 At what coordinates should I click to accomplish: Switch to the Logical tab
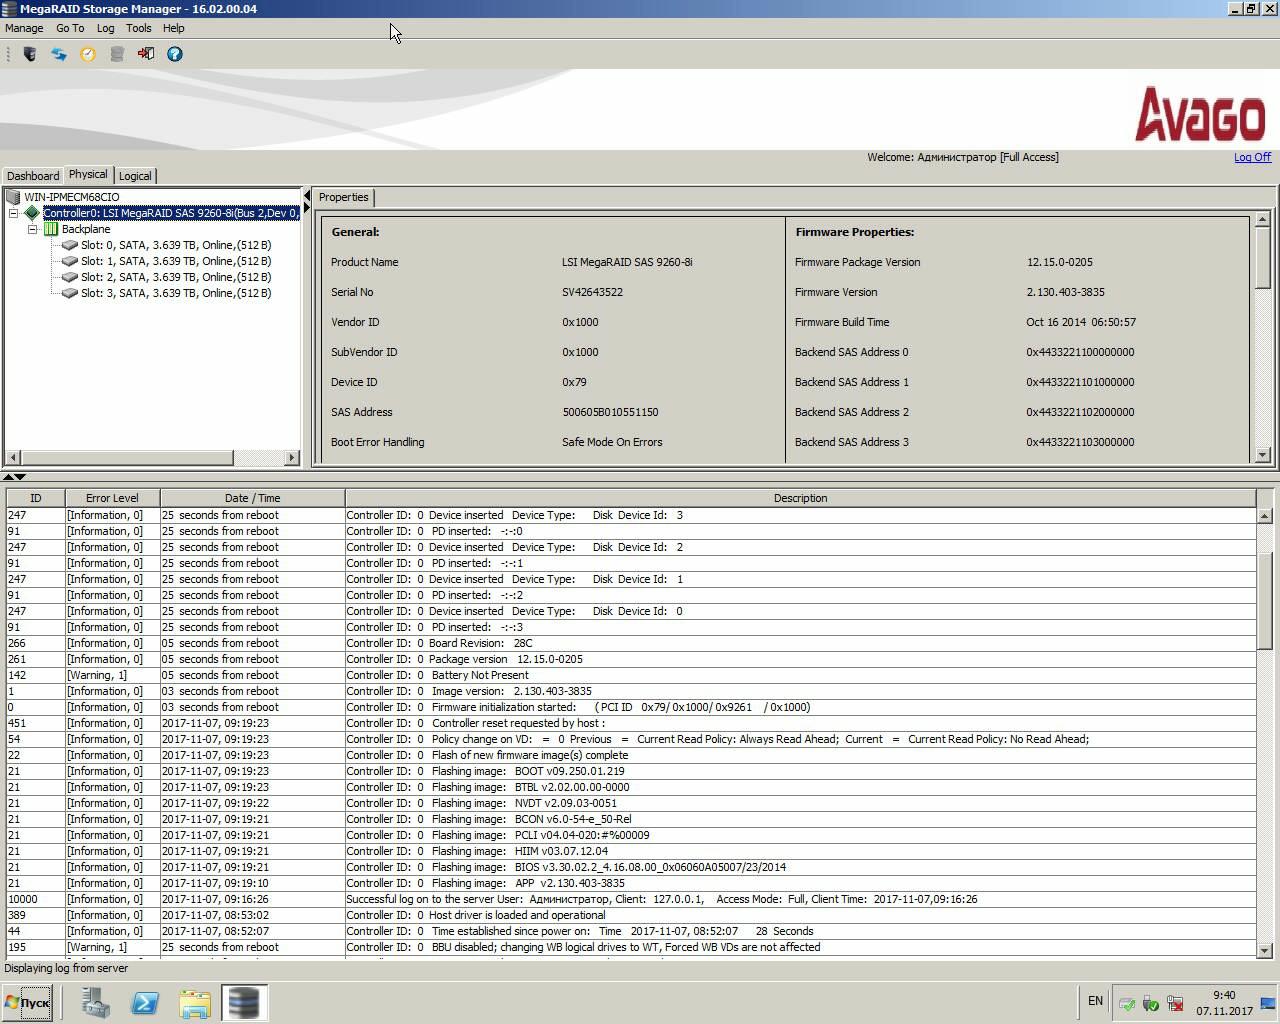click(x=135, y=176)
